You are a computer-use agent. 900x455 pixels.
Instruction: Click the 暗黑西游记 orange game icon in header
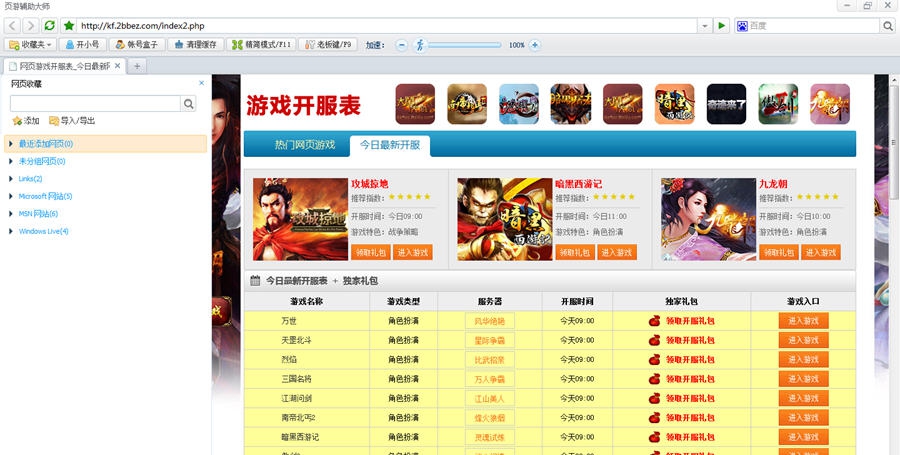coord(674,104)
